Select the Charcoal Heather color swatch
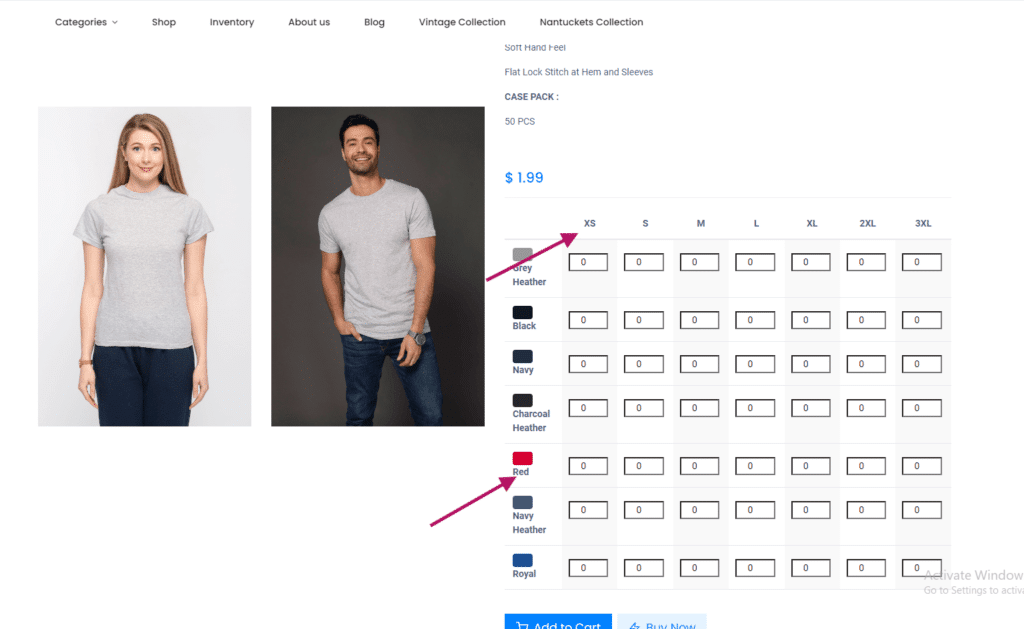This screenshot has height=629, width=1024. click(x=522, y=400)
